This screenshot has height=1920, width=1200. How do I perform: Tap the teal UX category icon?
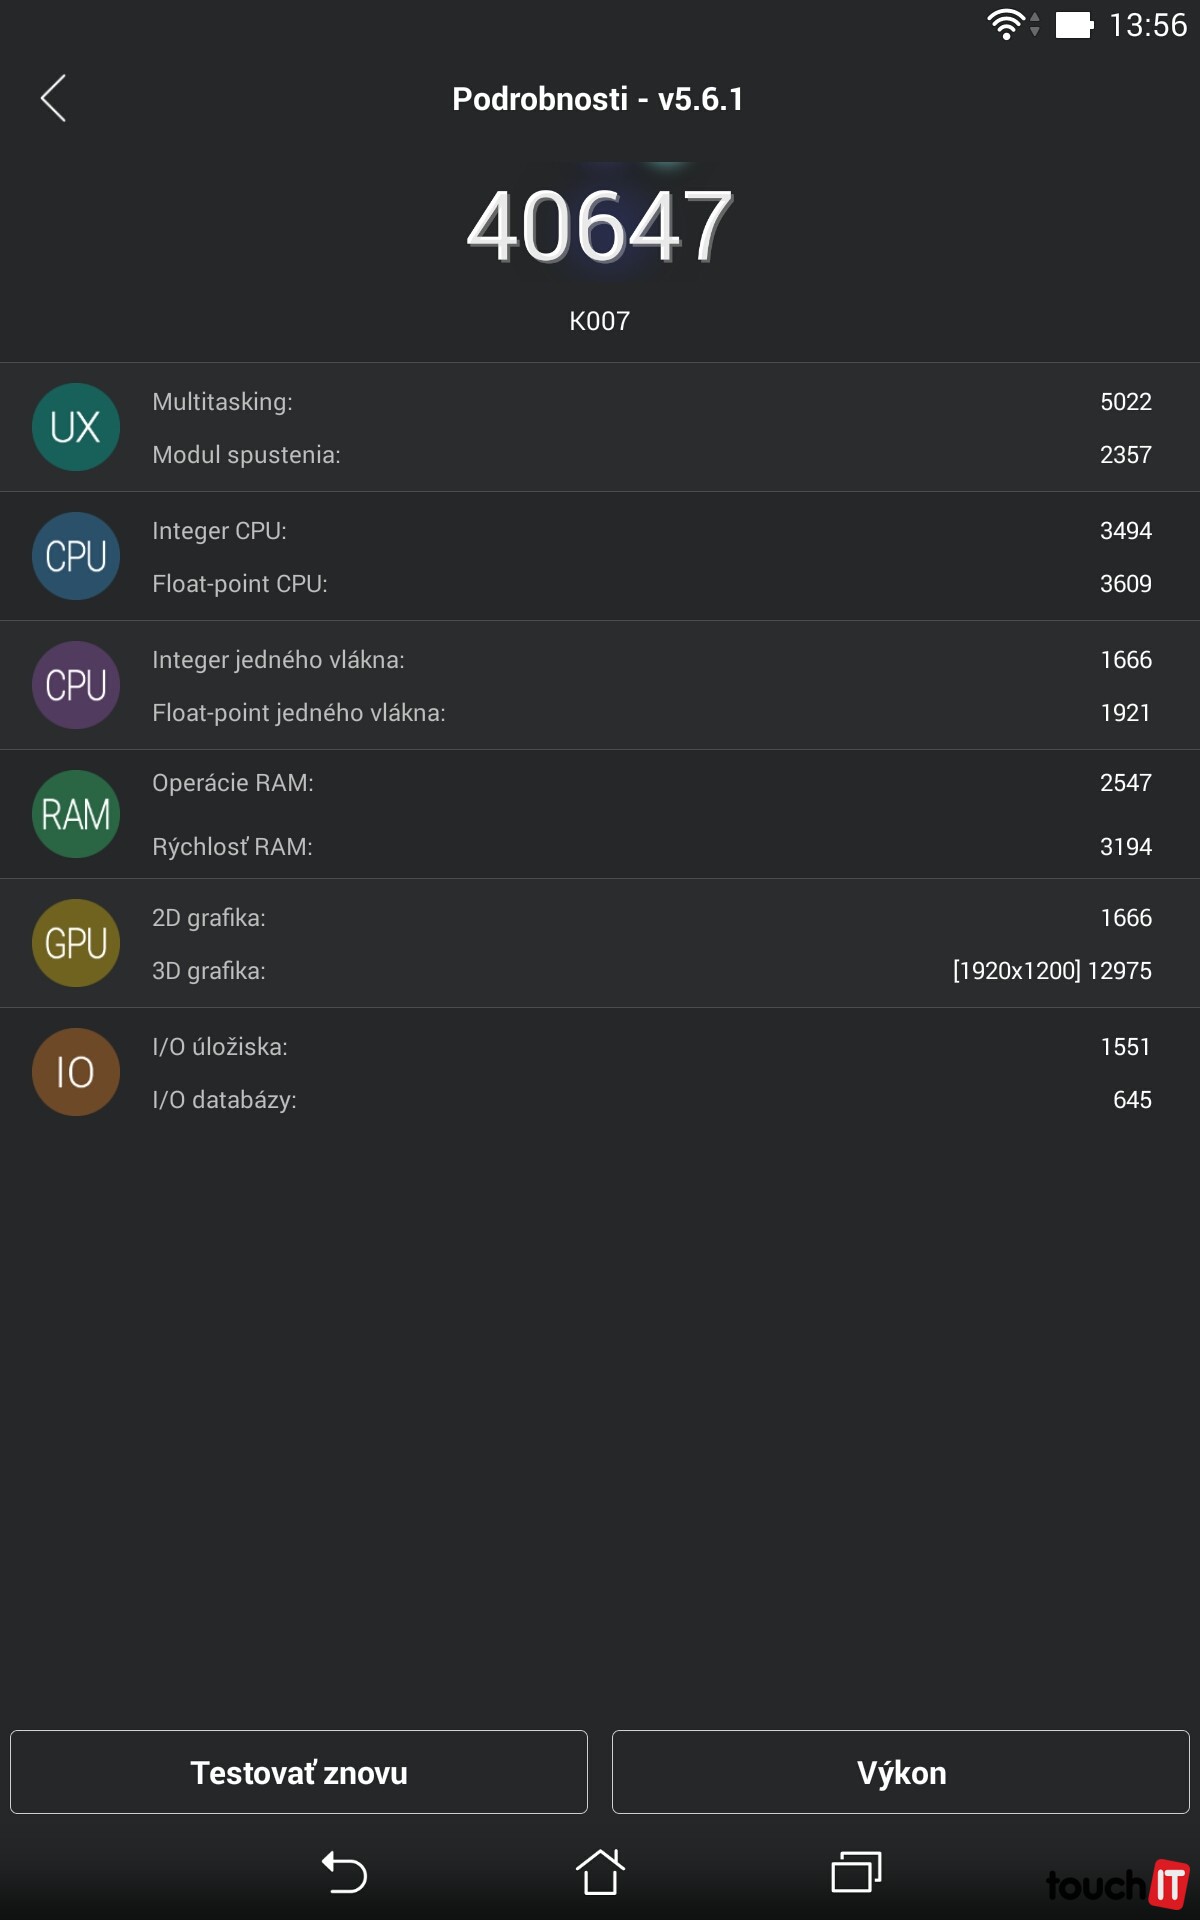[76, 427]
